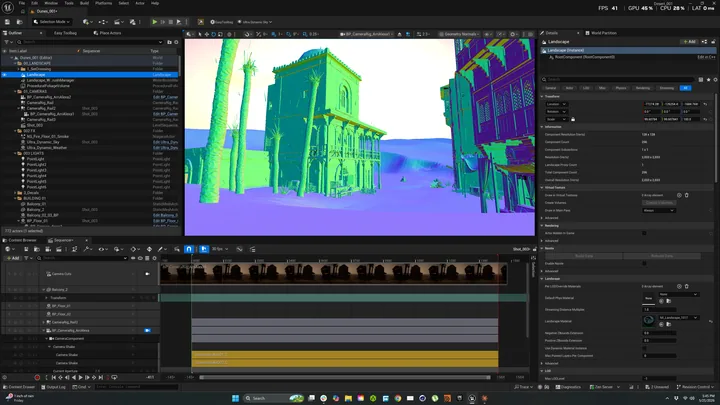Screen dimensions: 720x405
Task: Open the Build menu
Action: click(x=84, y=3)
